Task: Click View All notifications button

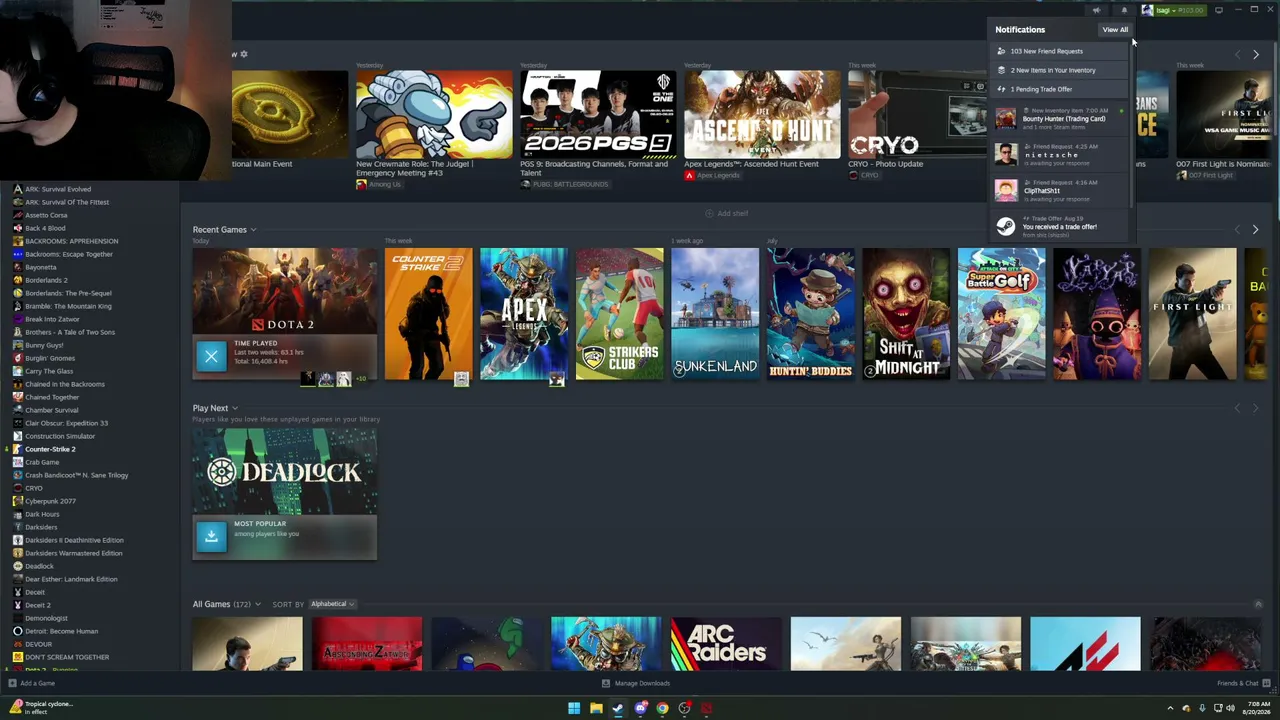Action: point(1115,30)
